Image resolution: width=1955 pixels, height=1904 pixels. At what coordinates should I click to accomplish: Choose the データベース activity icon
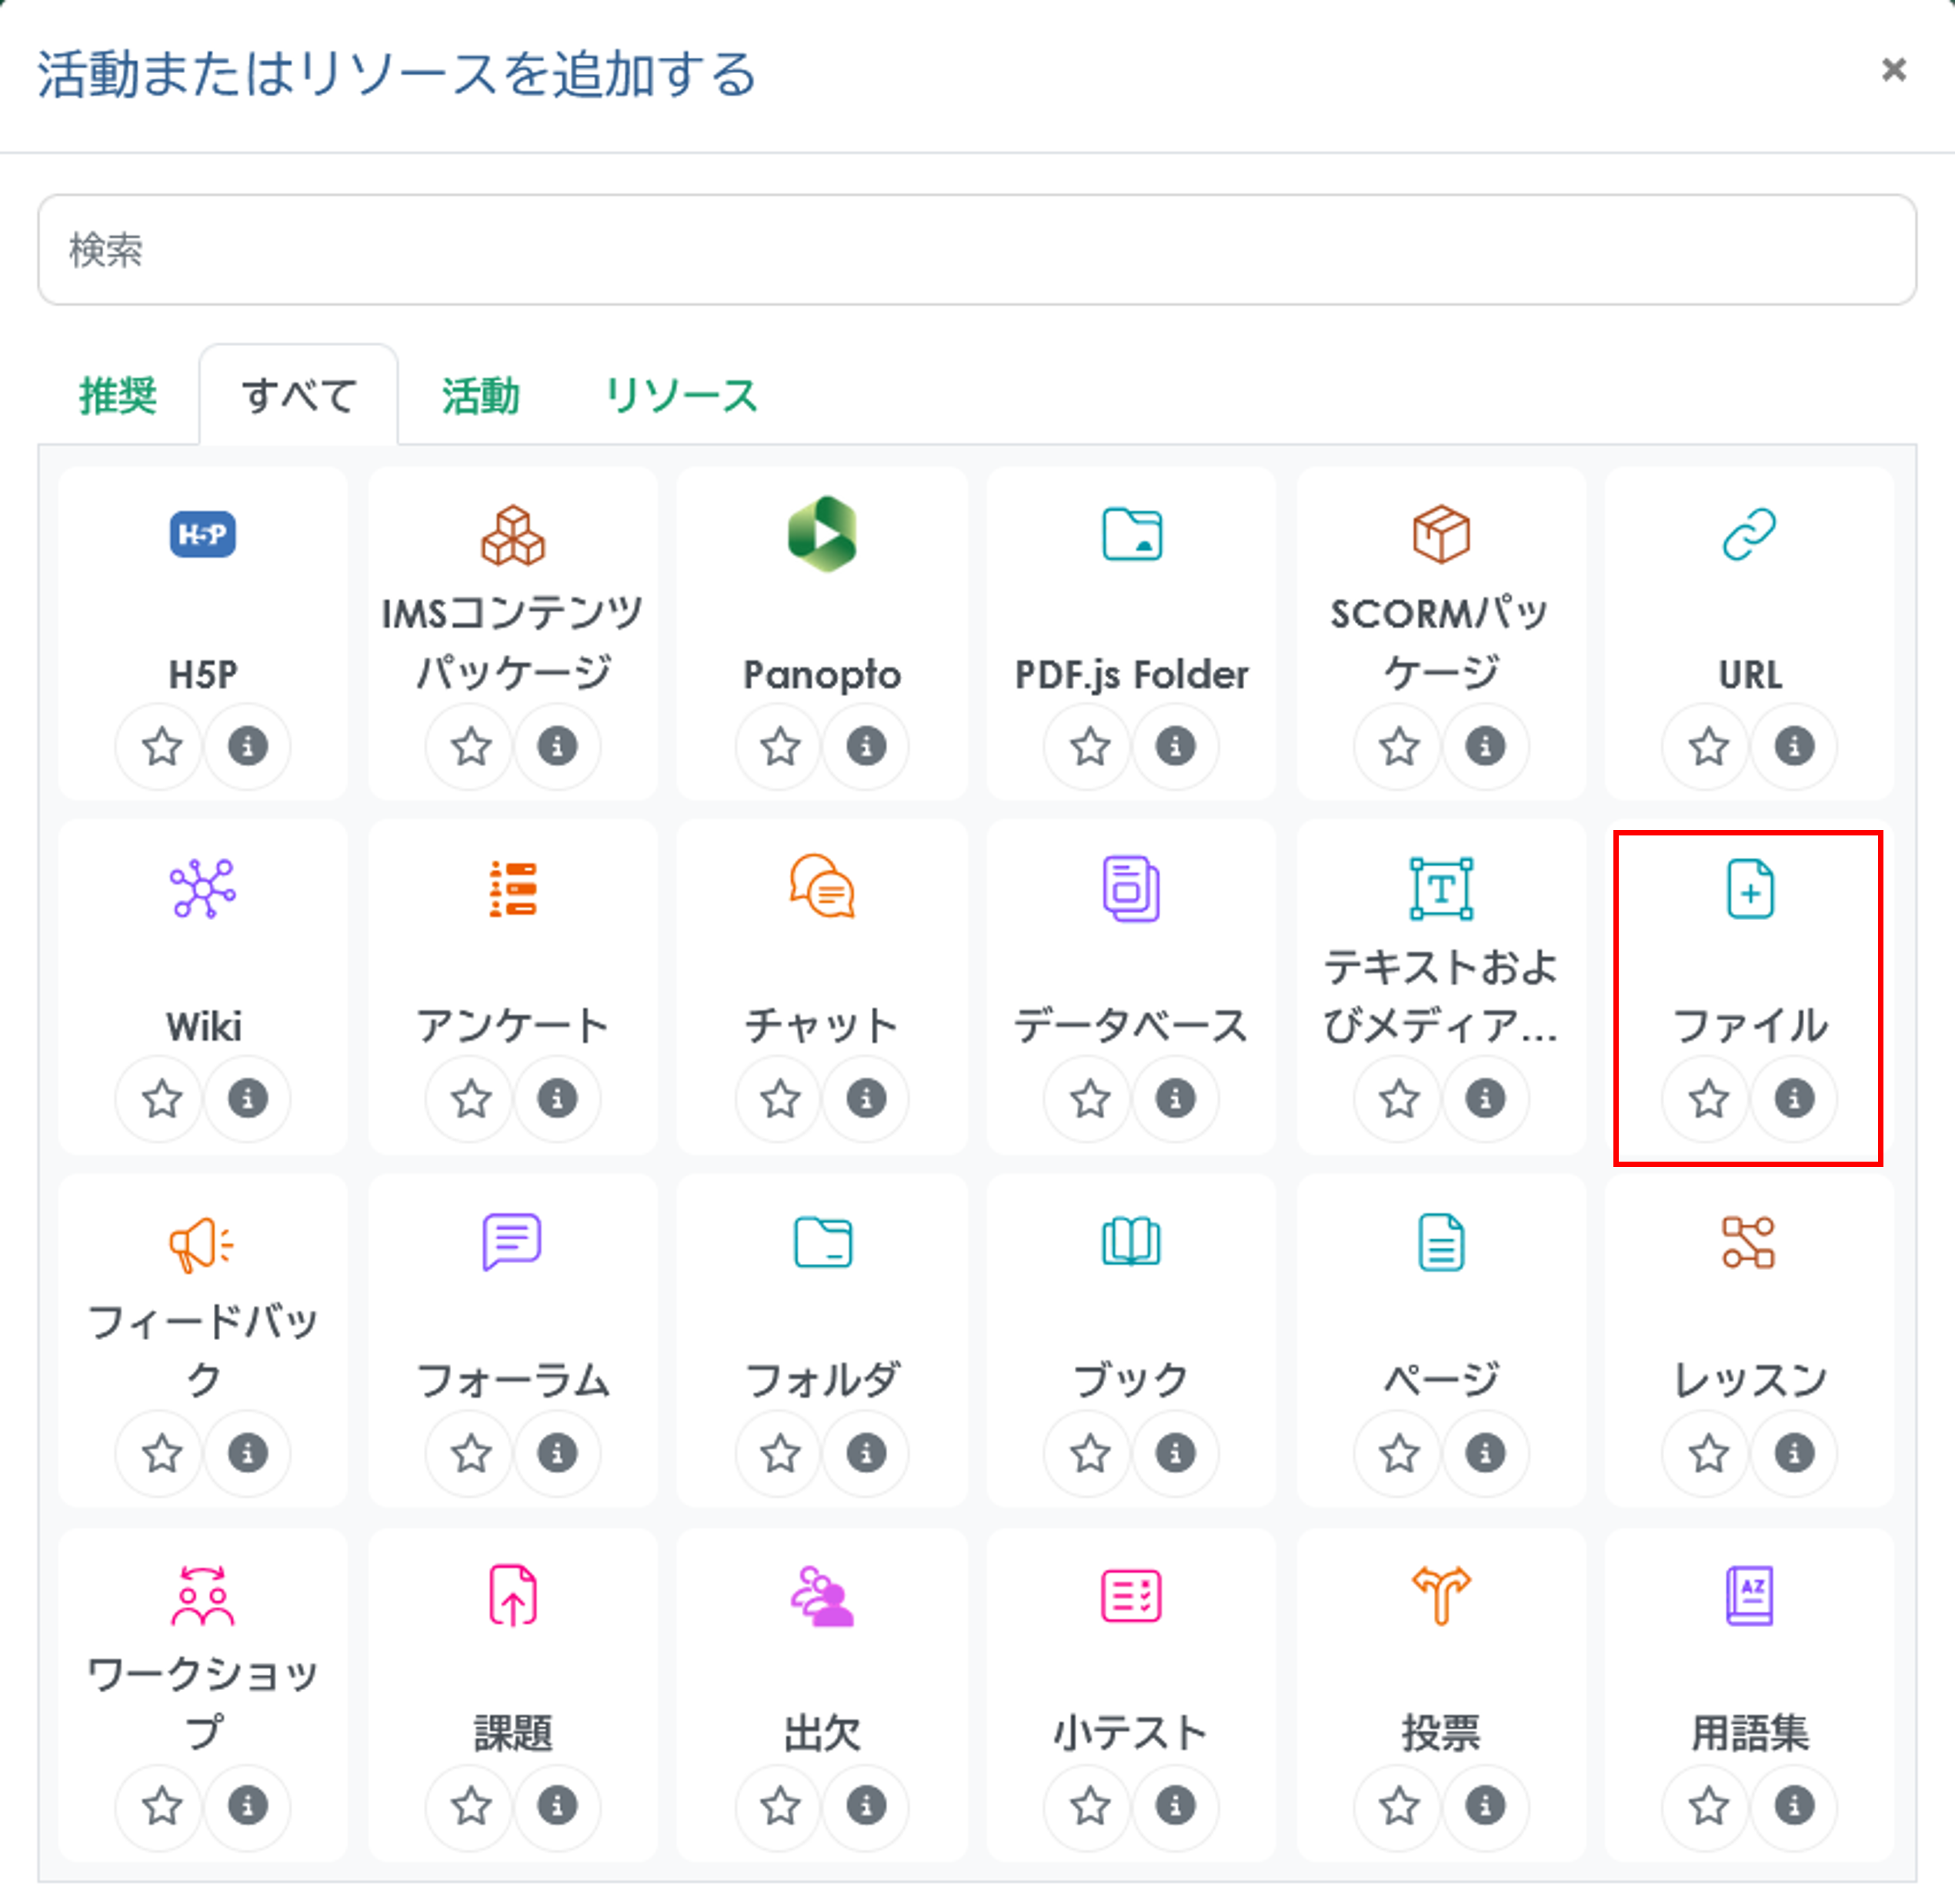pos(1131,888)
